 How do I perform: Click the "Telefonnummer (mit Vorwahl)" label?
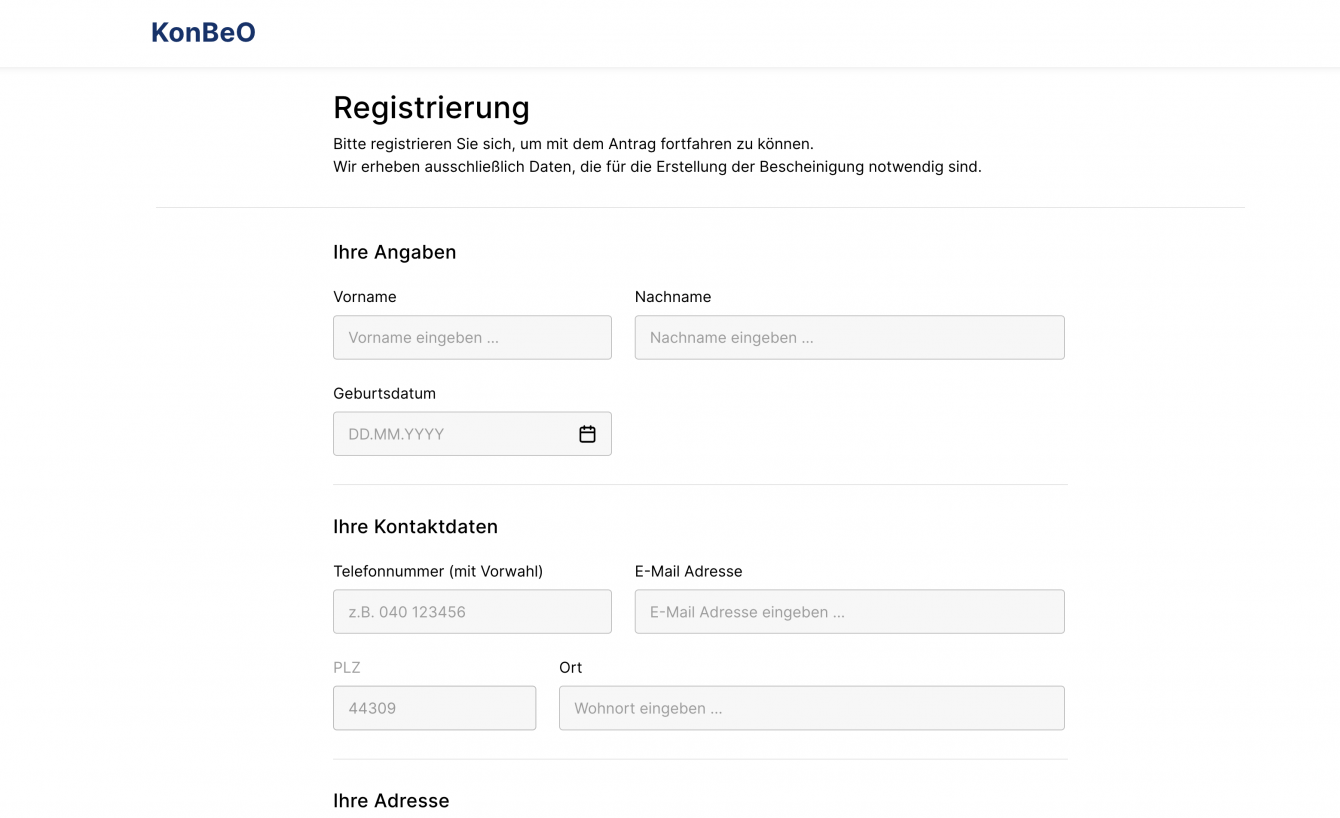tap(438, 571)
